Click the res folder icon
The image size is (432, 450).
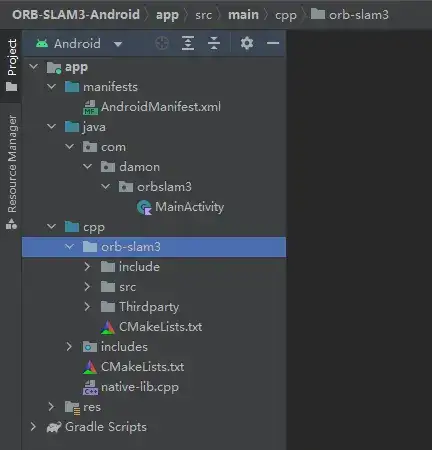point(72,408)
